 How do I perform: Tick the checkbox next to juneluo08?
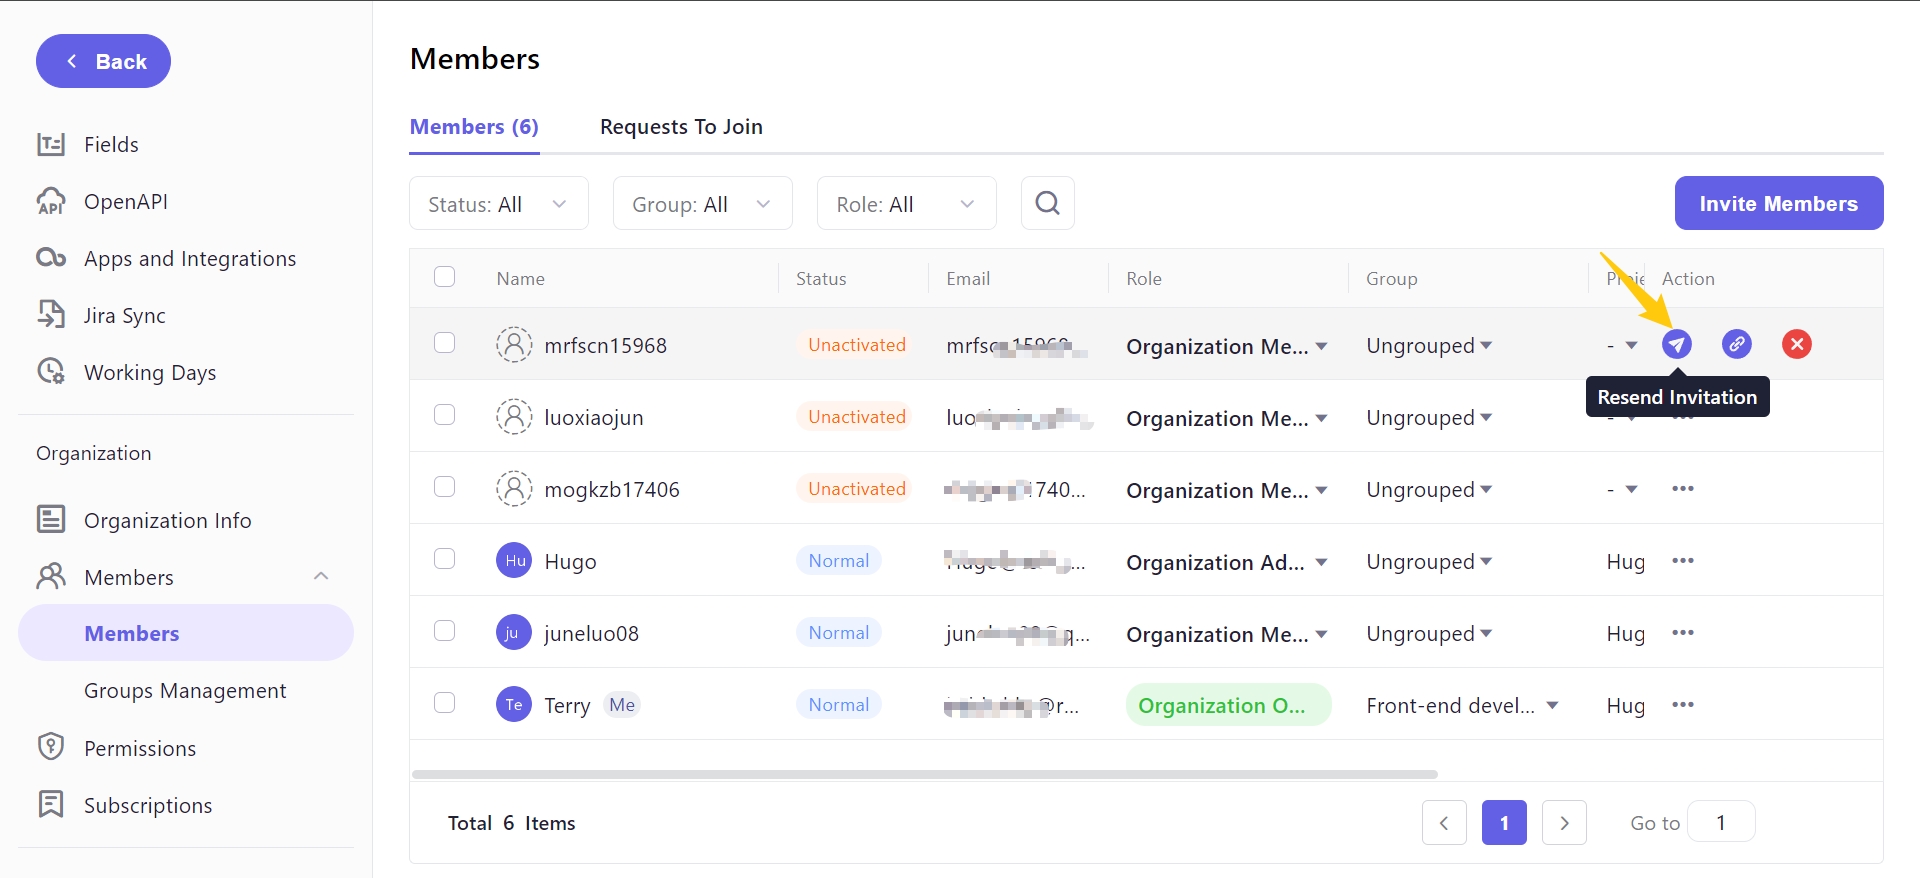point(445,631)
